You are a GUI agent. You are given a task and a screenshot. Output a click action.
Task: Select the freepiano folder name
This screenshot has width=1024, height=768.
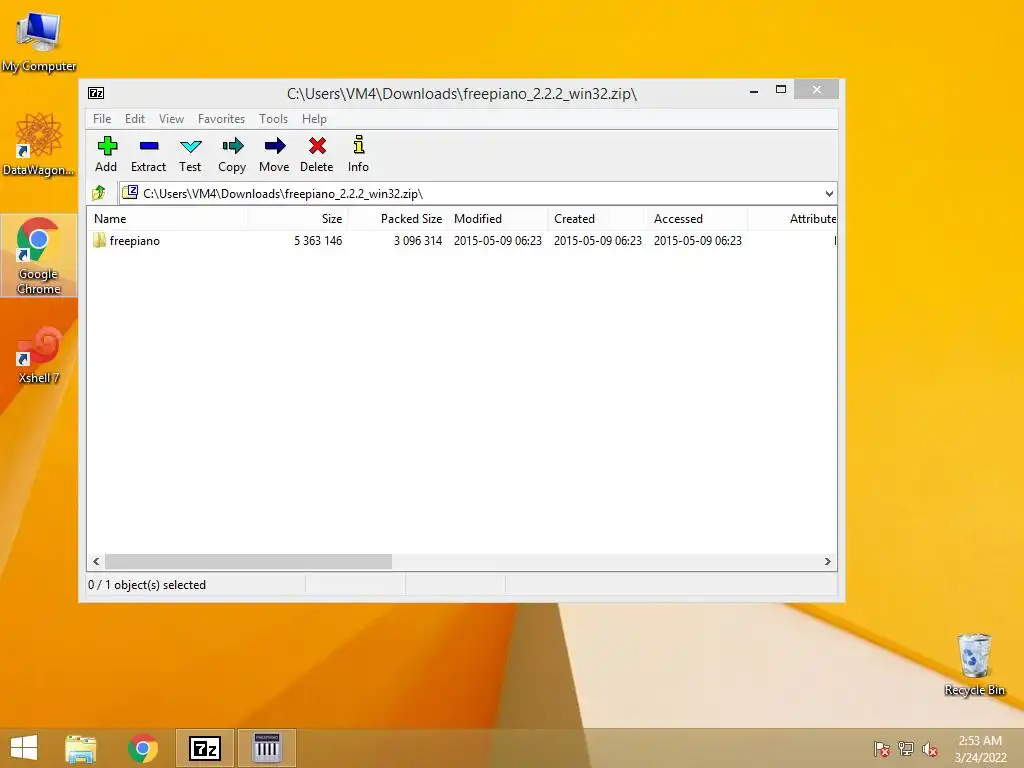(135, 241)
